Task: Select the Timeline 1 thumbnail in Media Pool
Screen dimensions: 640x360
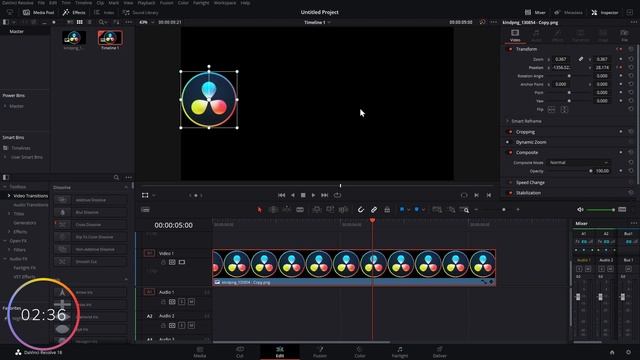Action: (x=110, y=38)
